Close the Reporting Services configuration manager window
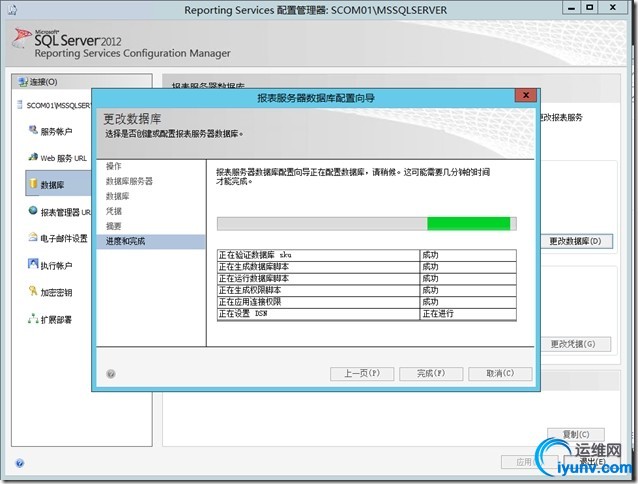The height and width of the screenshot is (484, 638). click(x=613, y=8)
